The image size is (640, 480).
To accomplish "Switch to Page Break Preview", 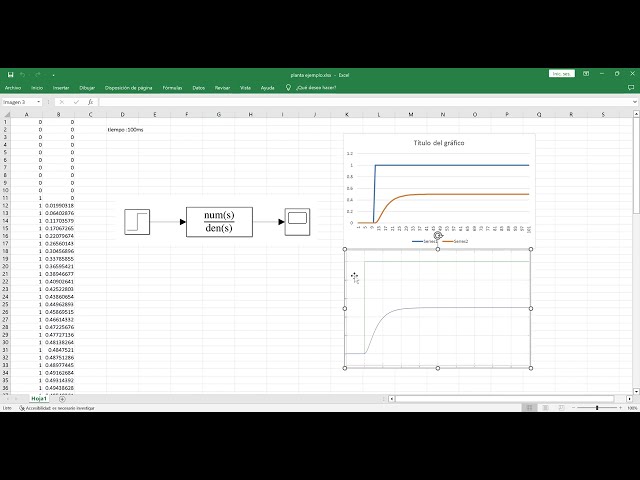I will coord(561,408).
